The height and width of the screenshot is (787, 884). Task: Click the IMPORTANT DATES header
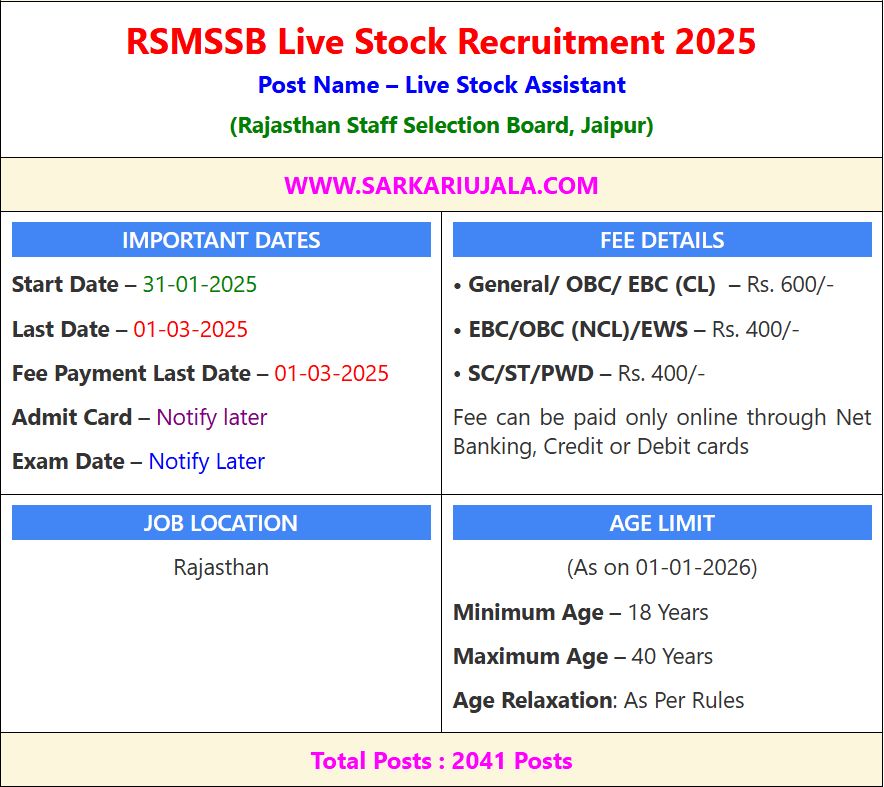point(221,240)
